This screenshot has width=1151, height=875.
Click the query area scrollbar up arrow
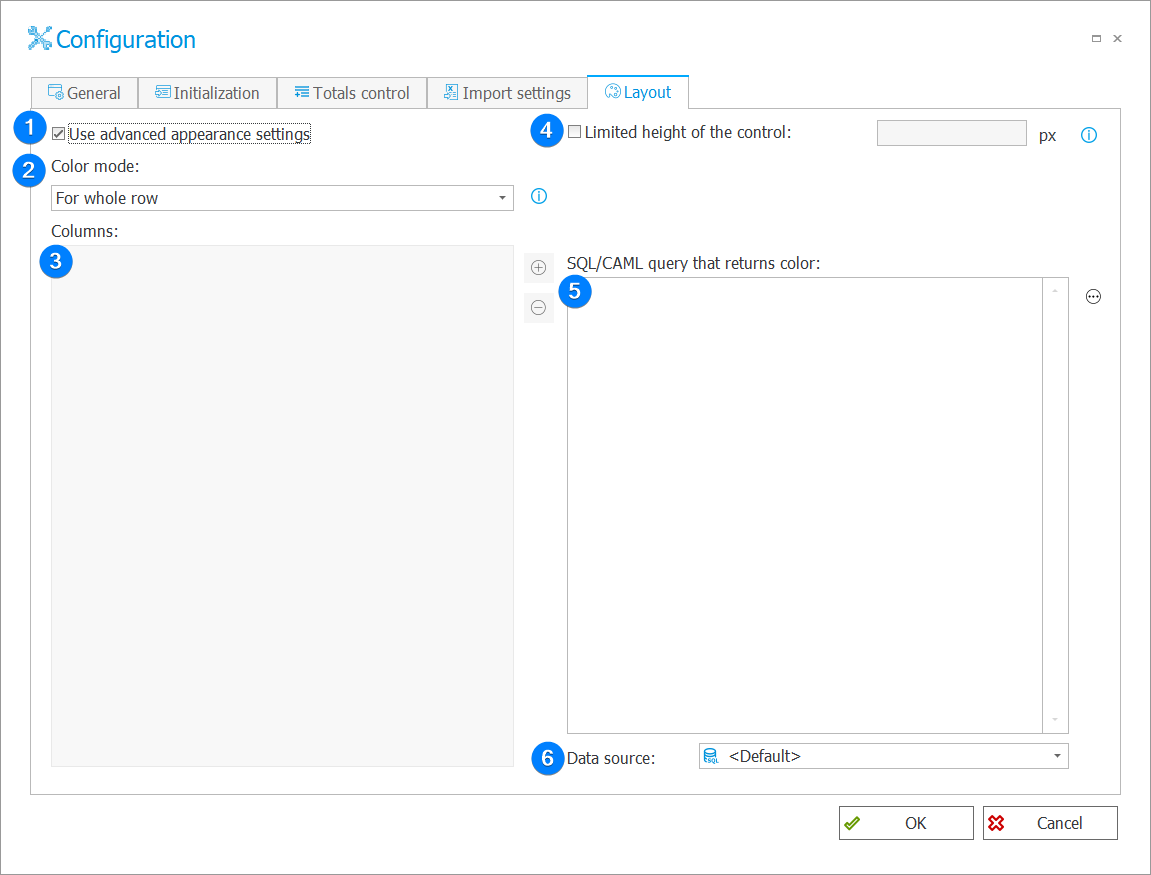pyautogui.click(x=1055, y=291)
